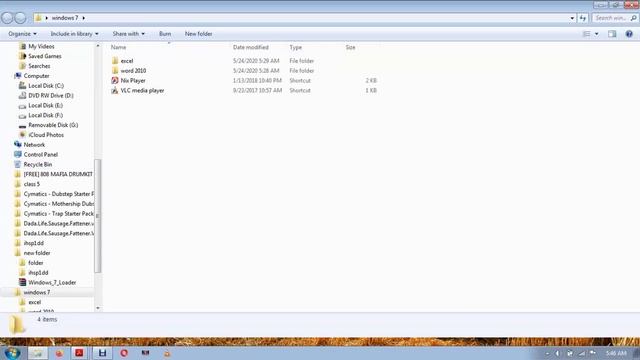Screen dimensions: 640x360
Task: Click the navigation pane scrollbar thumb
Action: click(x=98, y=216)
